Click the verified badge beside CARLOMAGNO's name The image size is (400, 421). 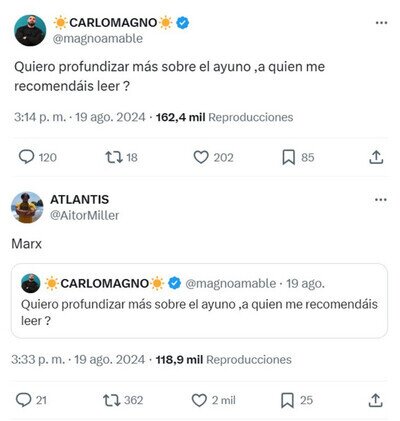[182, 23]
